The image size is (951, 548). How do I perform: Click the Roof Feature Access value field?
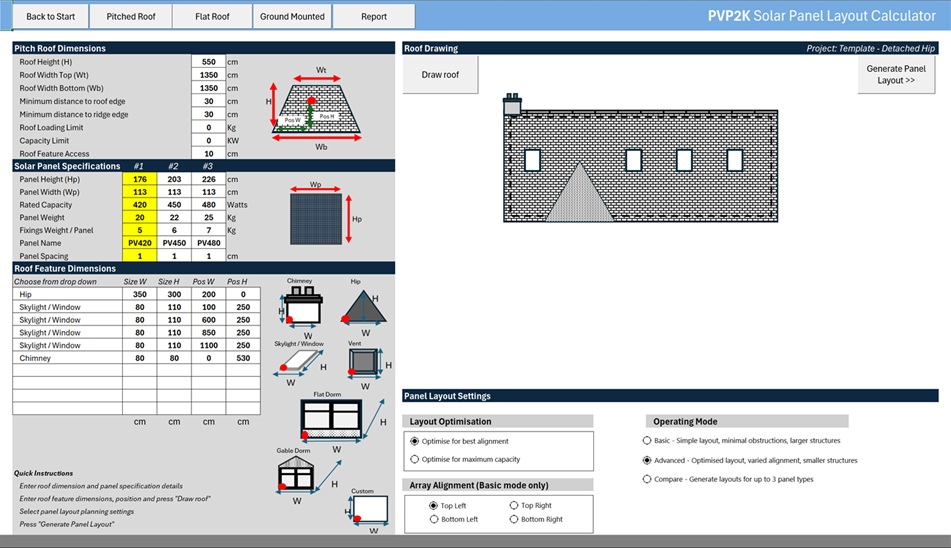coord(209,153)
